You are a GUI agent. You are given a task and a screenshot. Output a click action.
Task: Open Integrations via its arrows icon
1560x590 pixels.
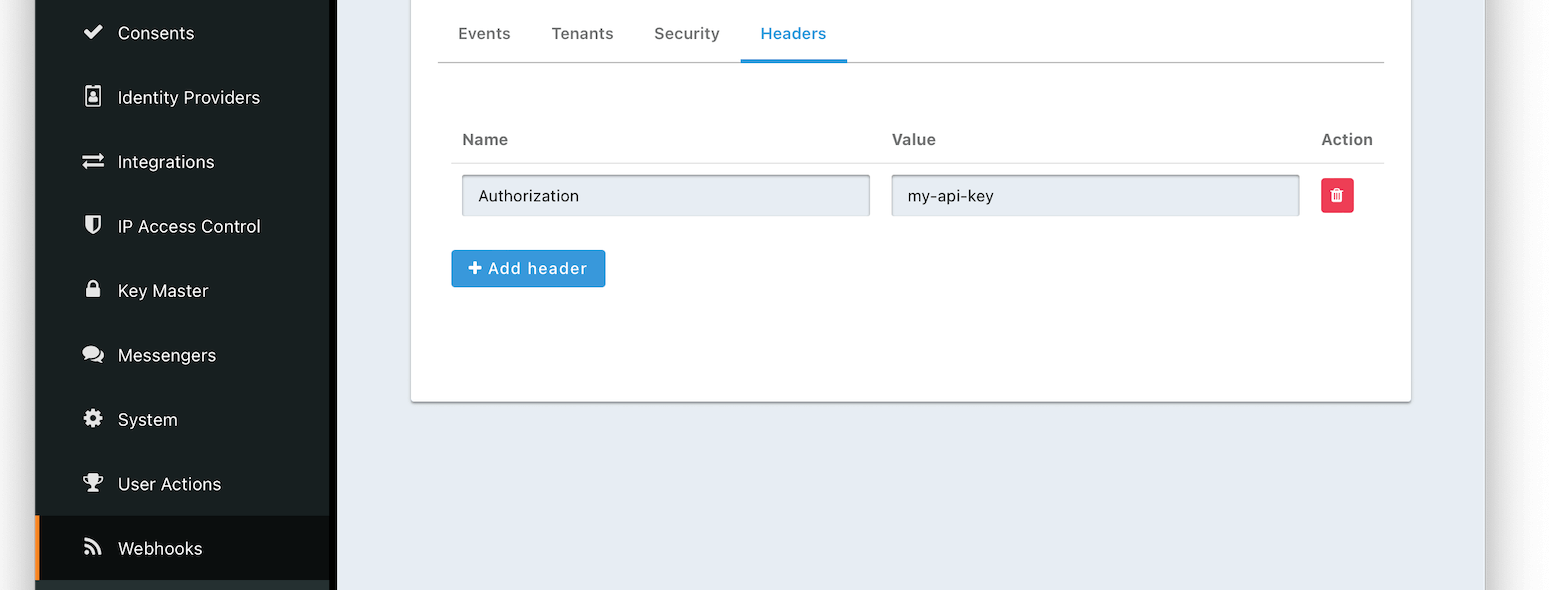coord(92,161)
